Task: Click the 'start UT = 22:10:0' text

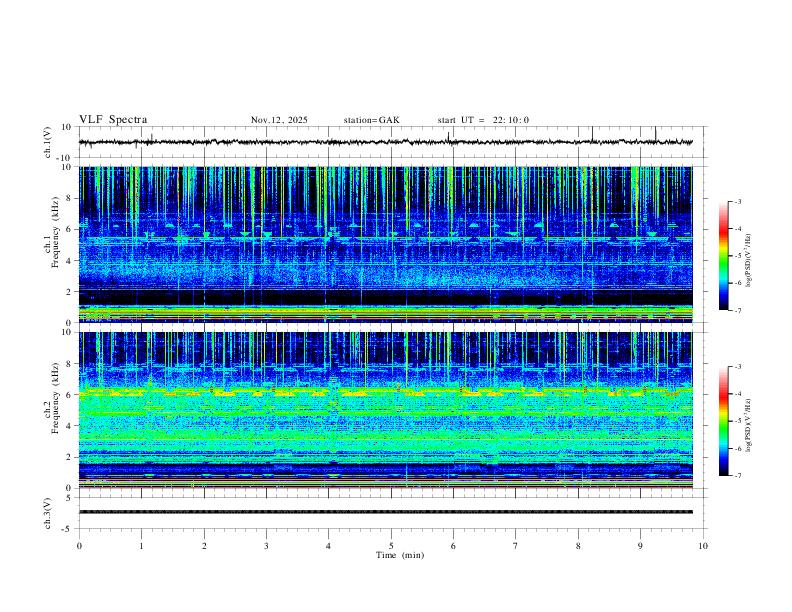Action: coord(483,120)
